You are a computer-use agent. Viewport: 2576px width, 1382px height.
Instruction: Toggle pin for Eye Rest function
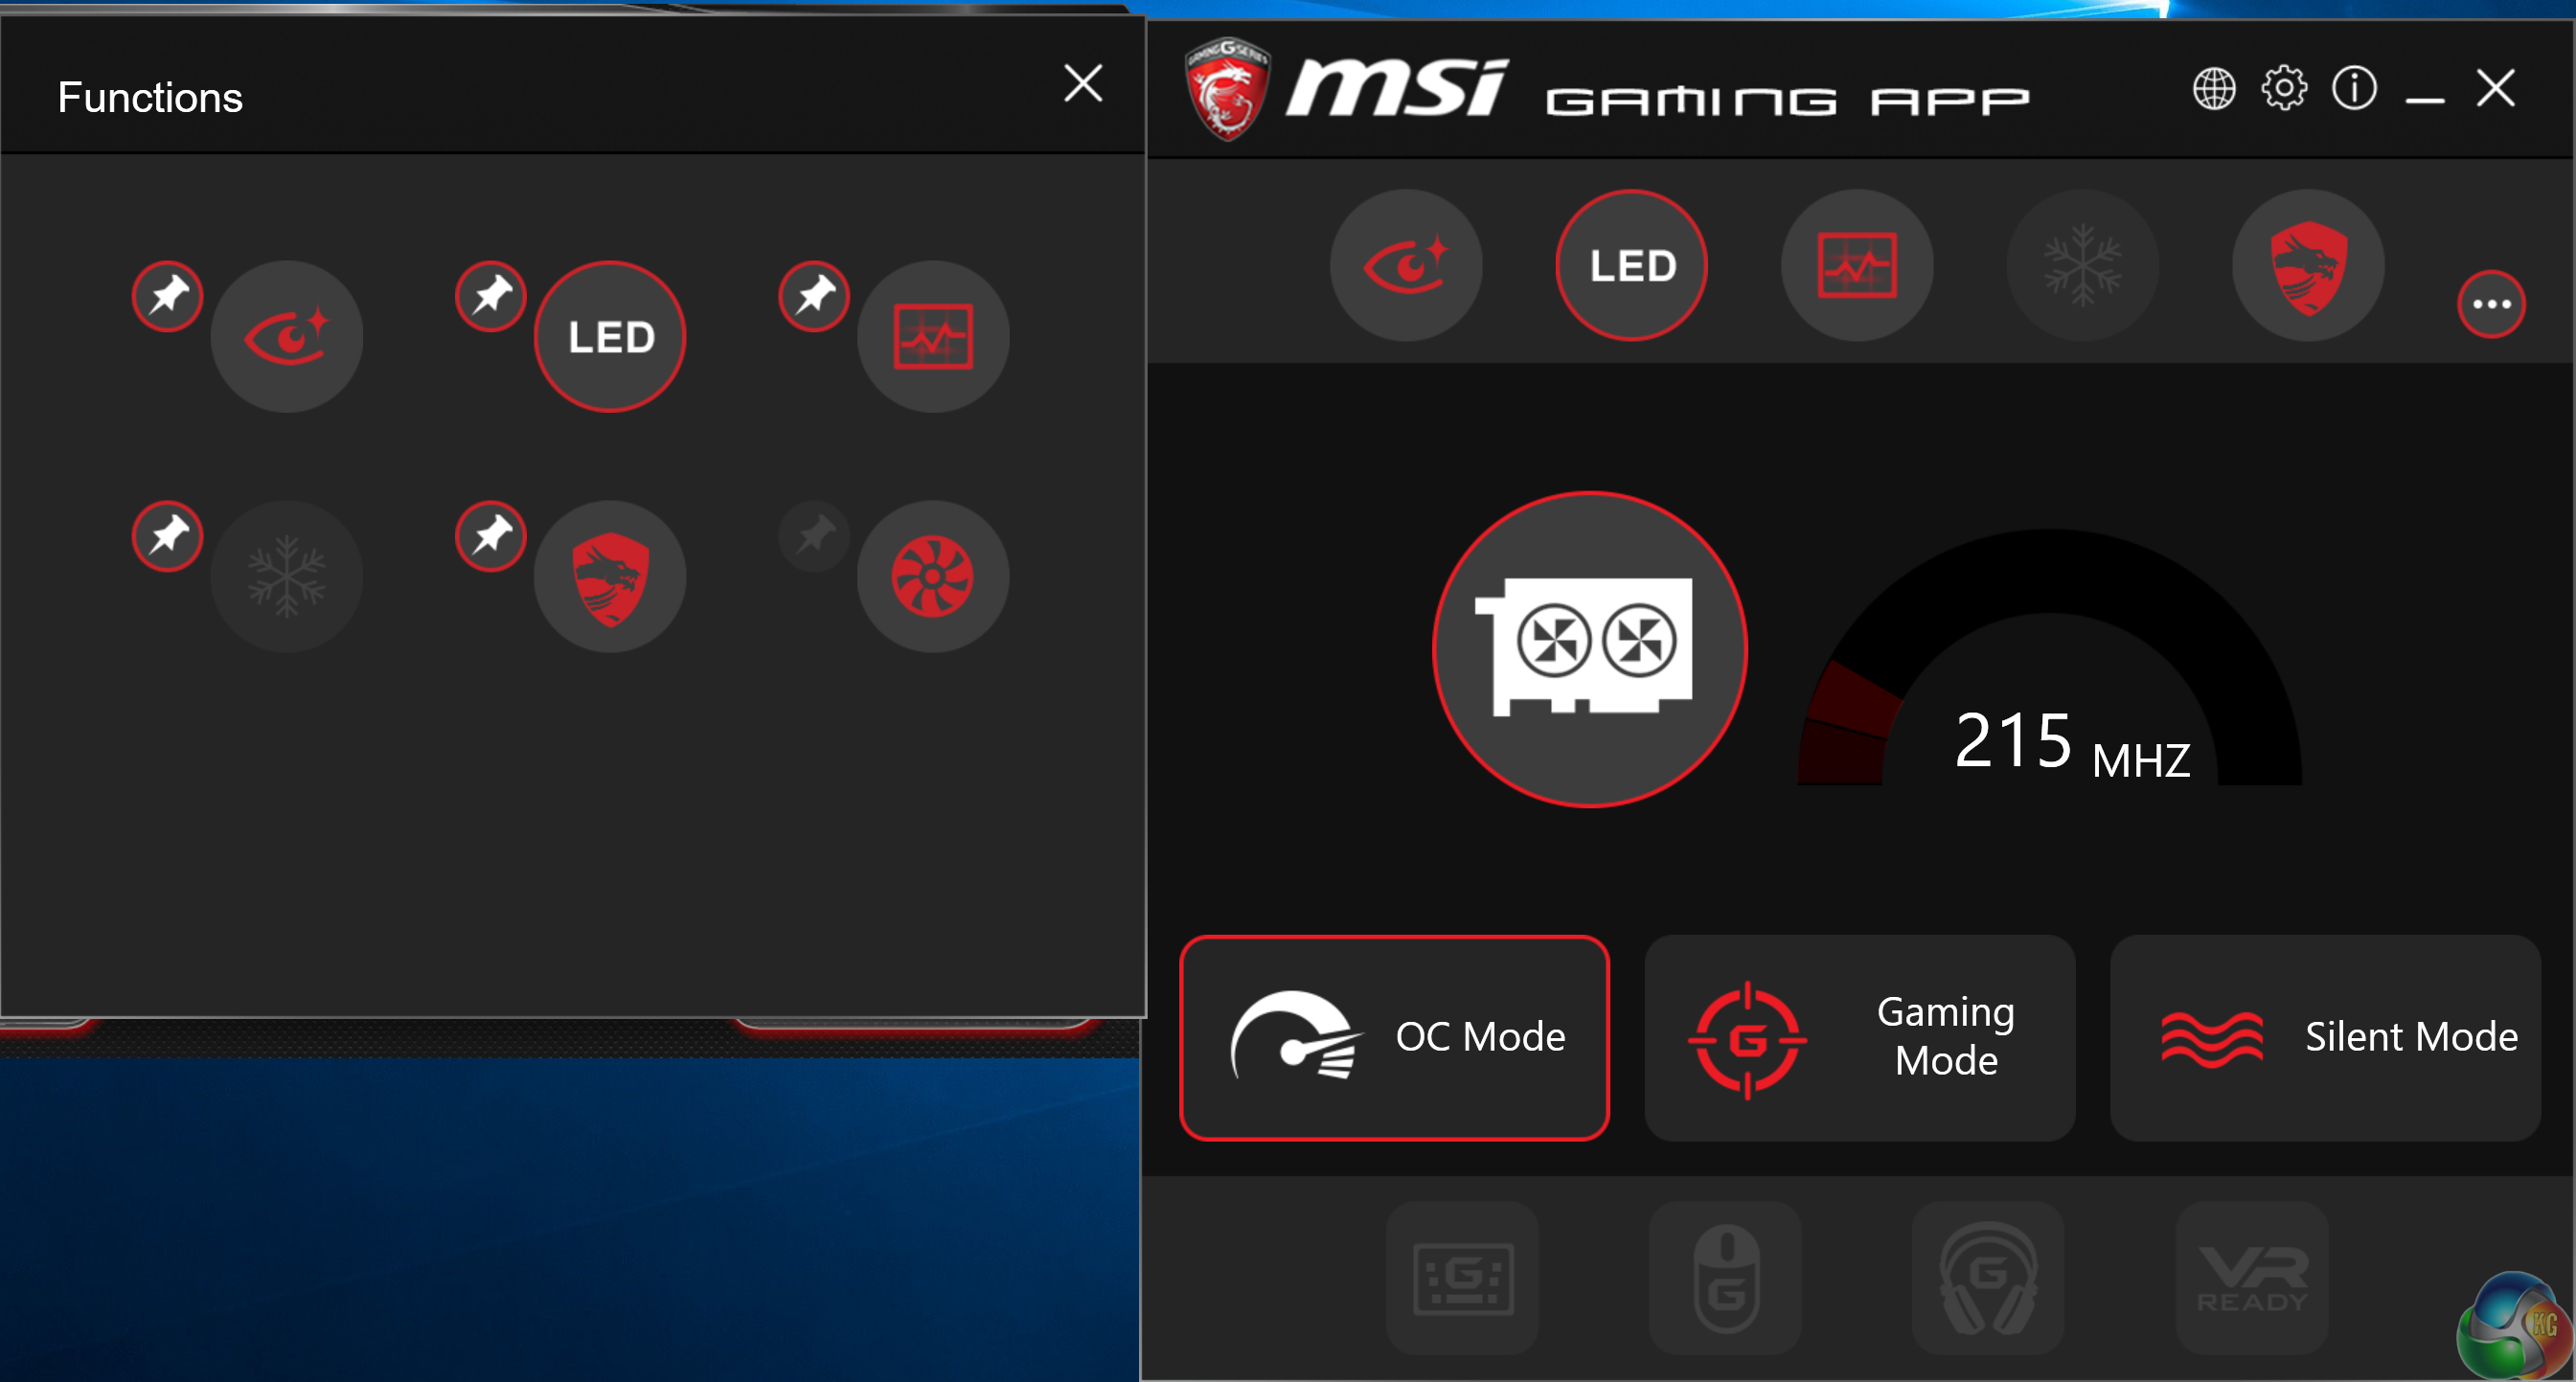(168, 296)
